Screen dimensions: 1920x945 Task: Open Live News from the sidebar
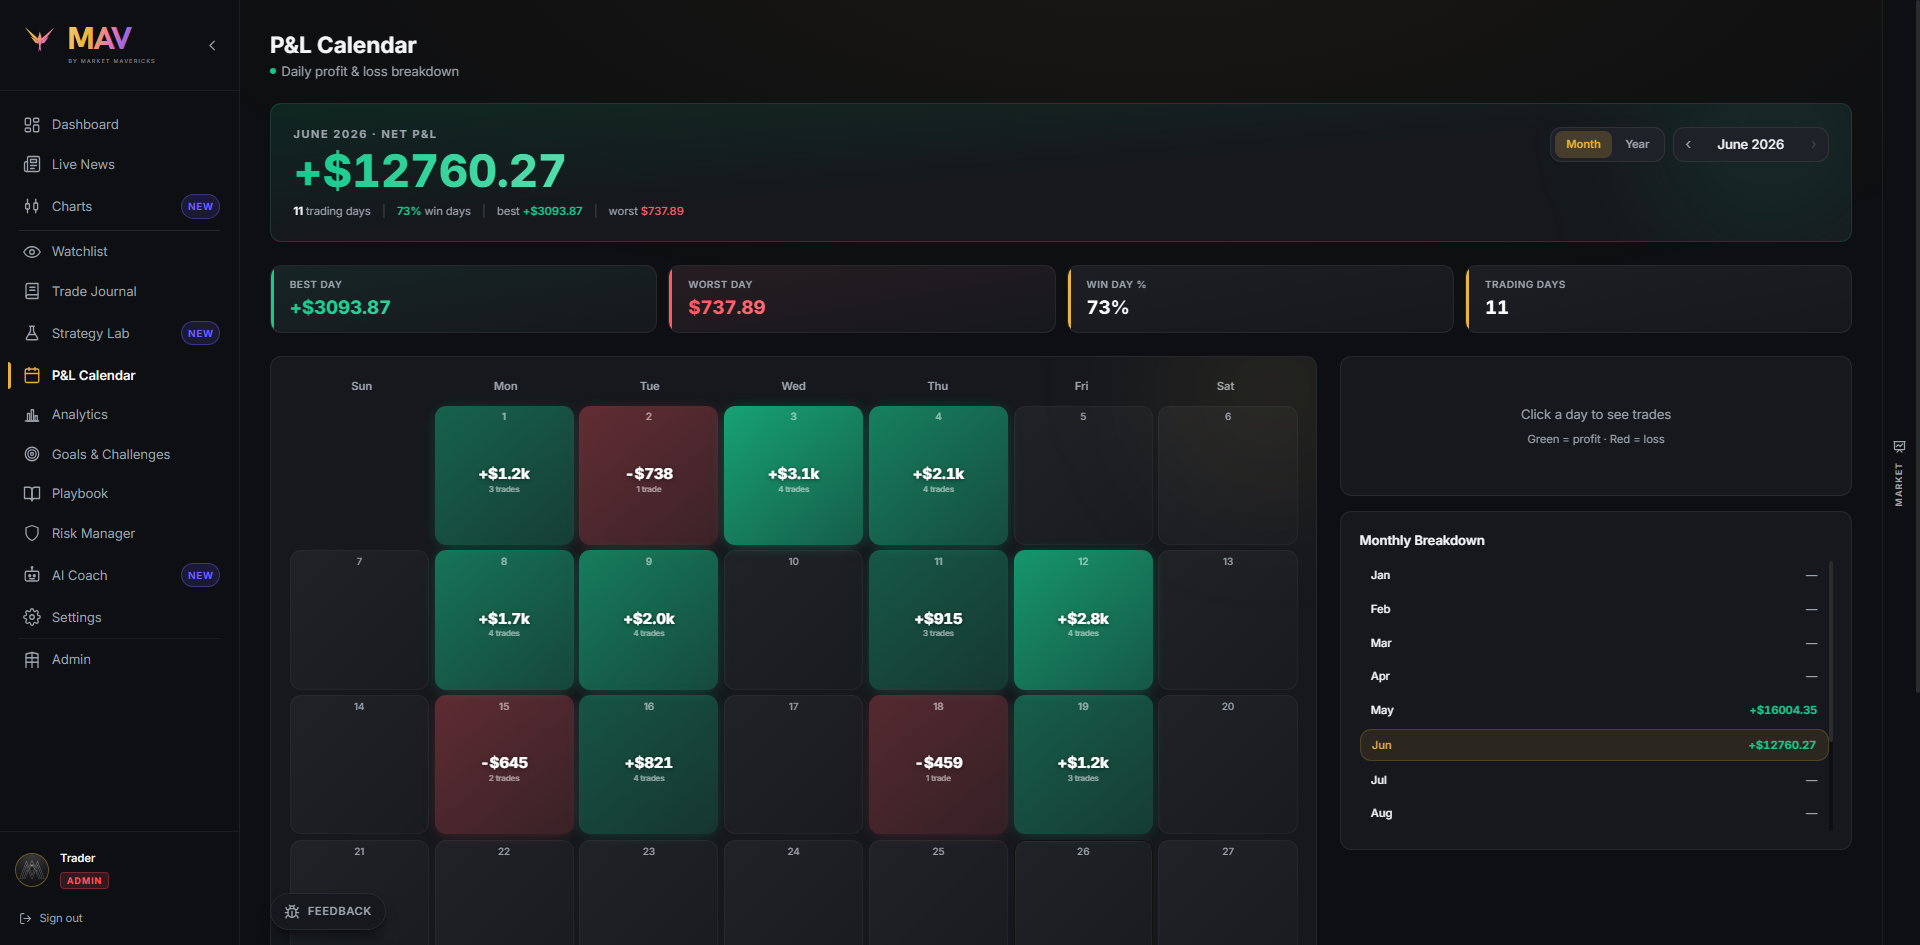[119, 164]
